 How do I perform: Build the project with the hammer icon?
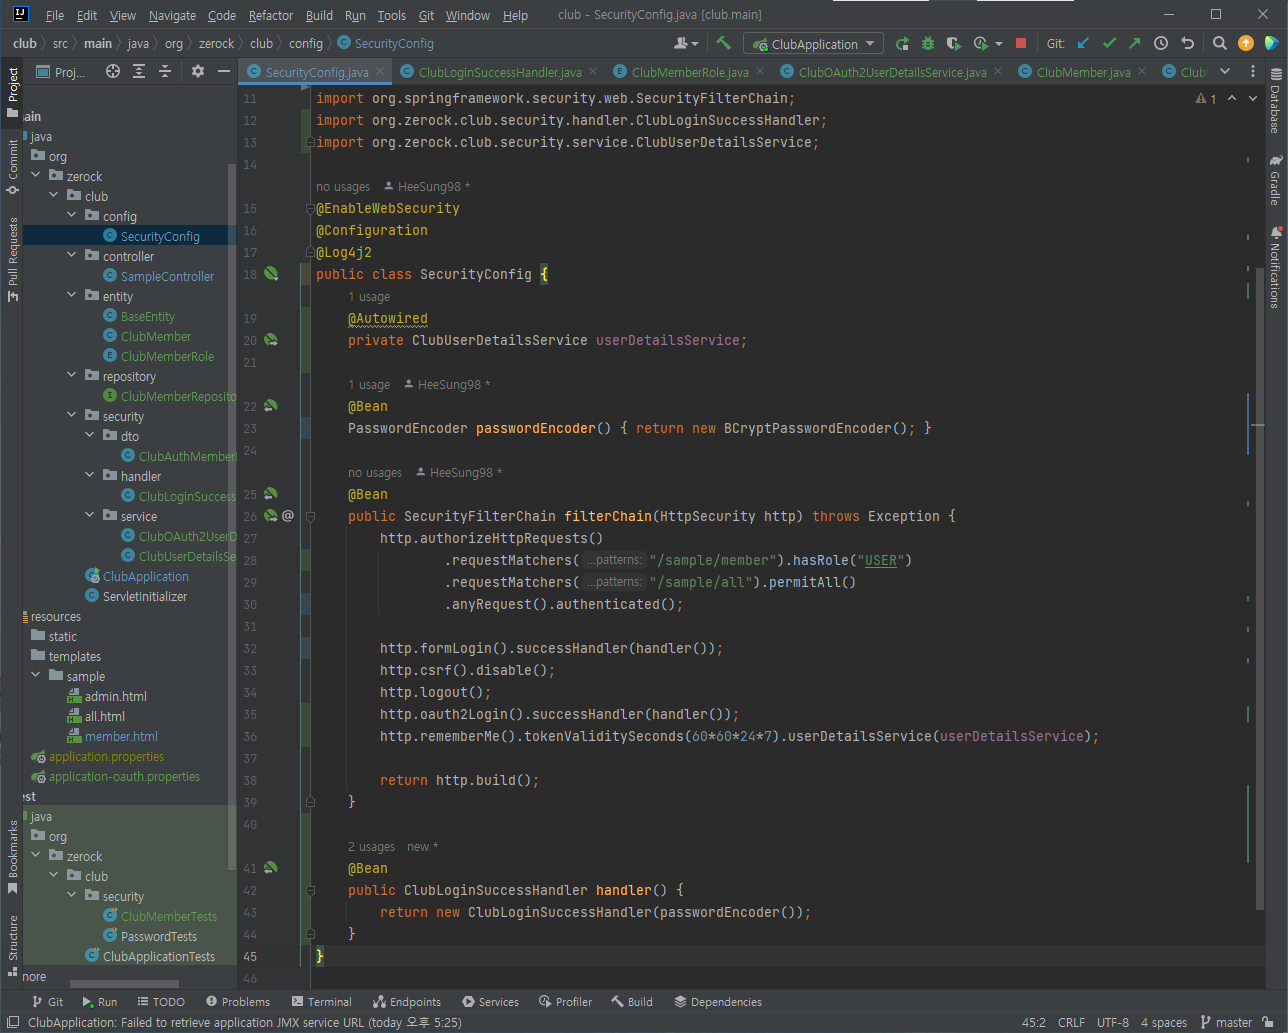tap(724, 43)
